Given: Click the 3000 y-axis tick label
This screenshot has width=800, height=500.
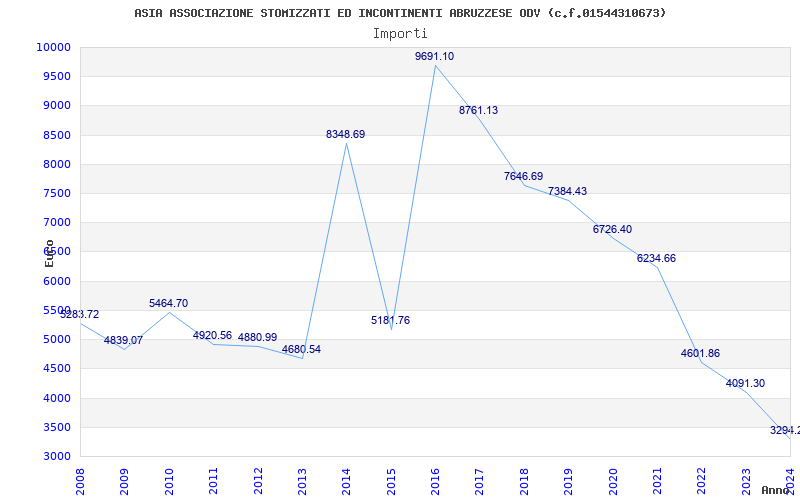Looking at the screenshot, I should coord(56,457).
